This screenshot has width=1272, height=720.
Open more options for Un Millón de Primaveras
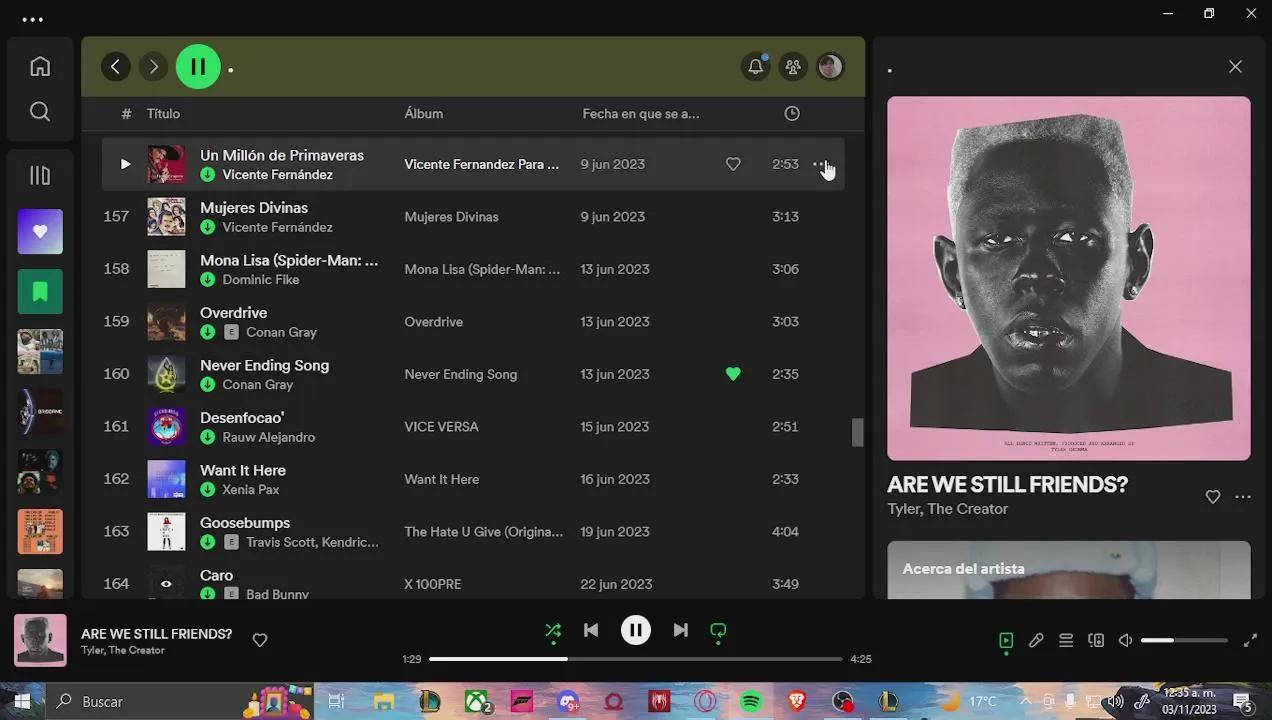(820, 164)
